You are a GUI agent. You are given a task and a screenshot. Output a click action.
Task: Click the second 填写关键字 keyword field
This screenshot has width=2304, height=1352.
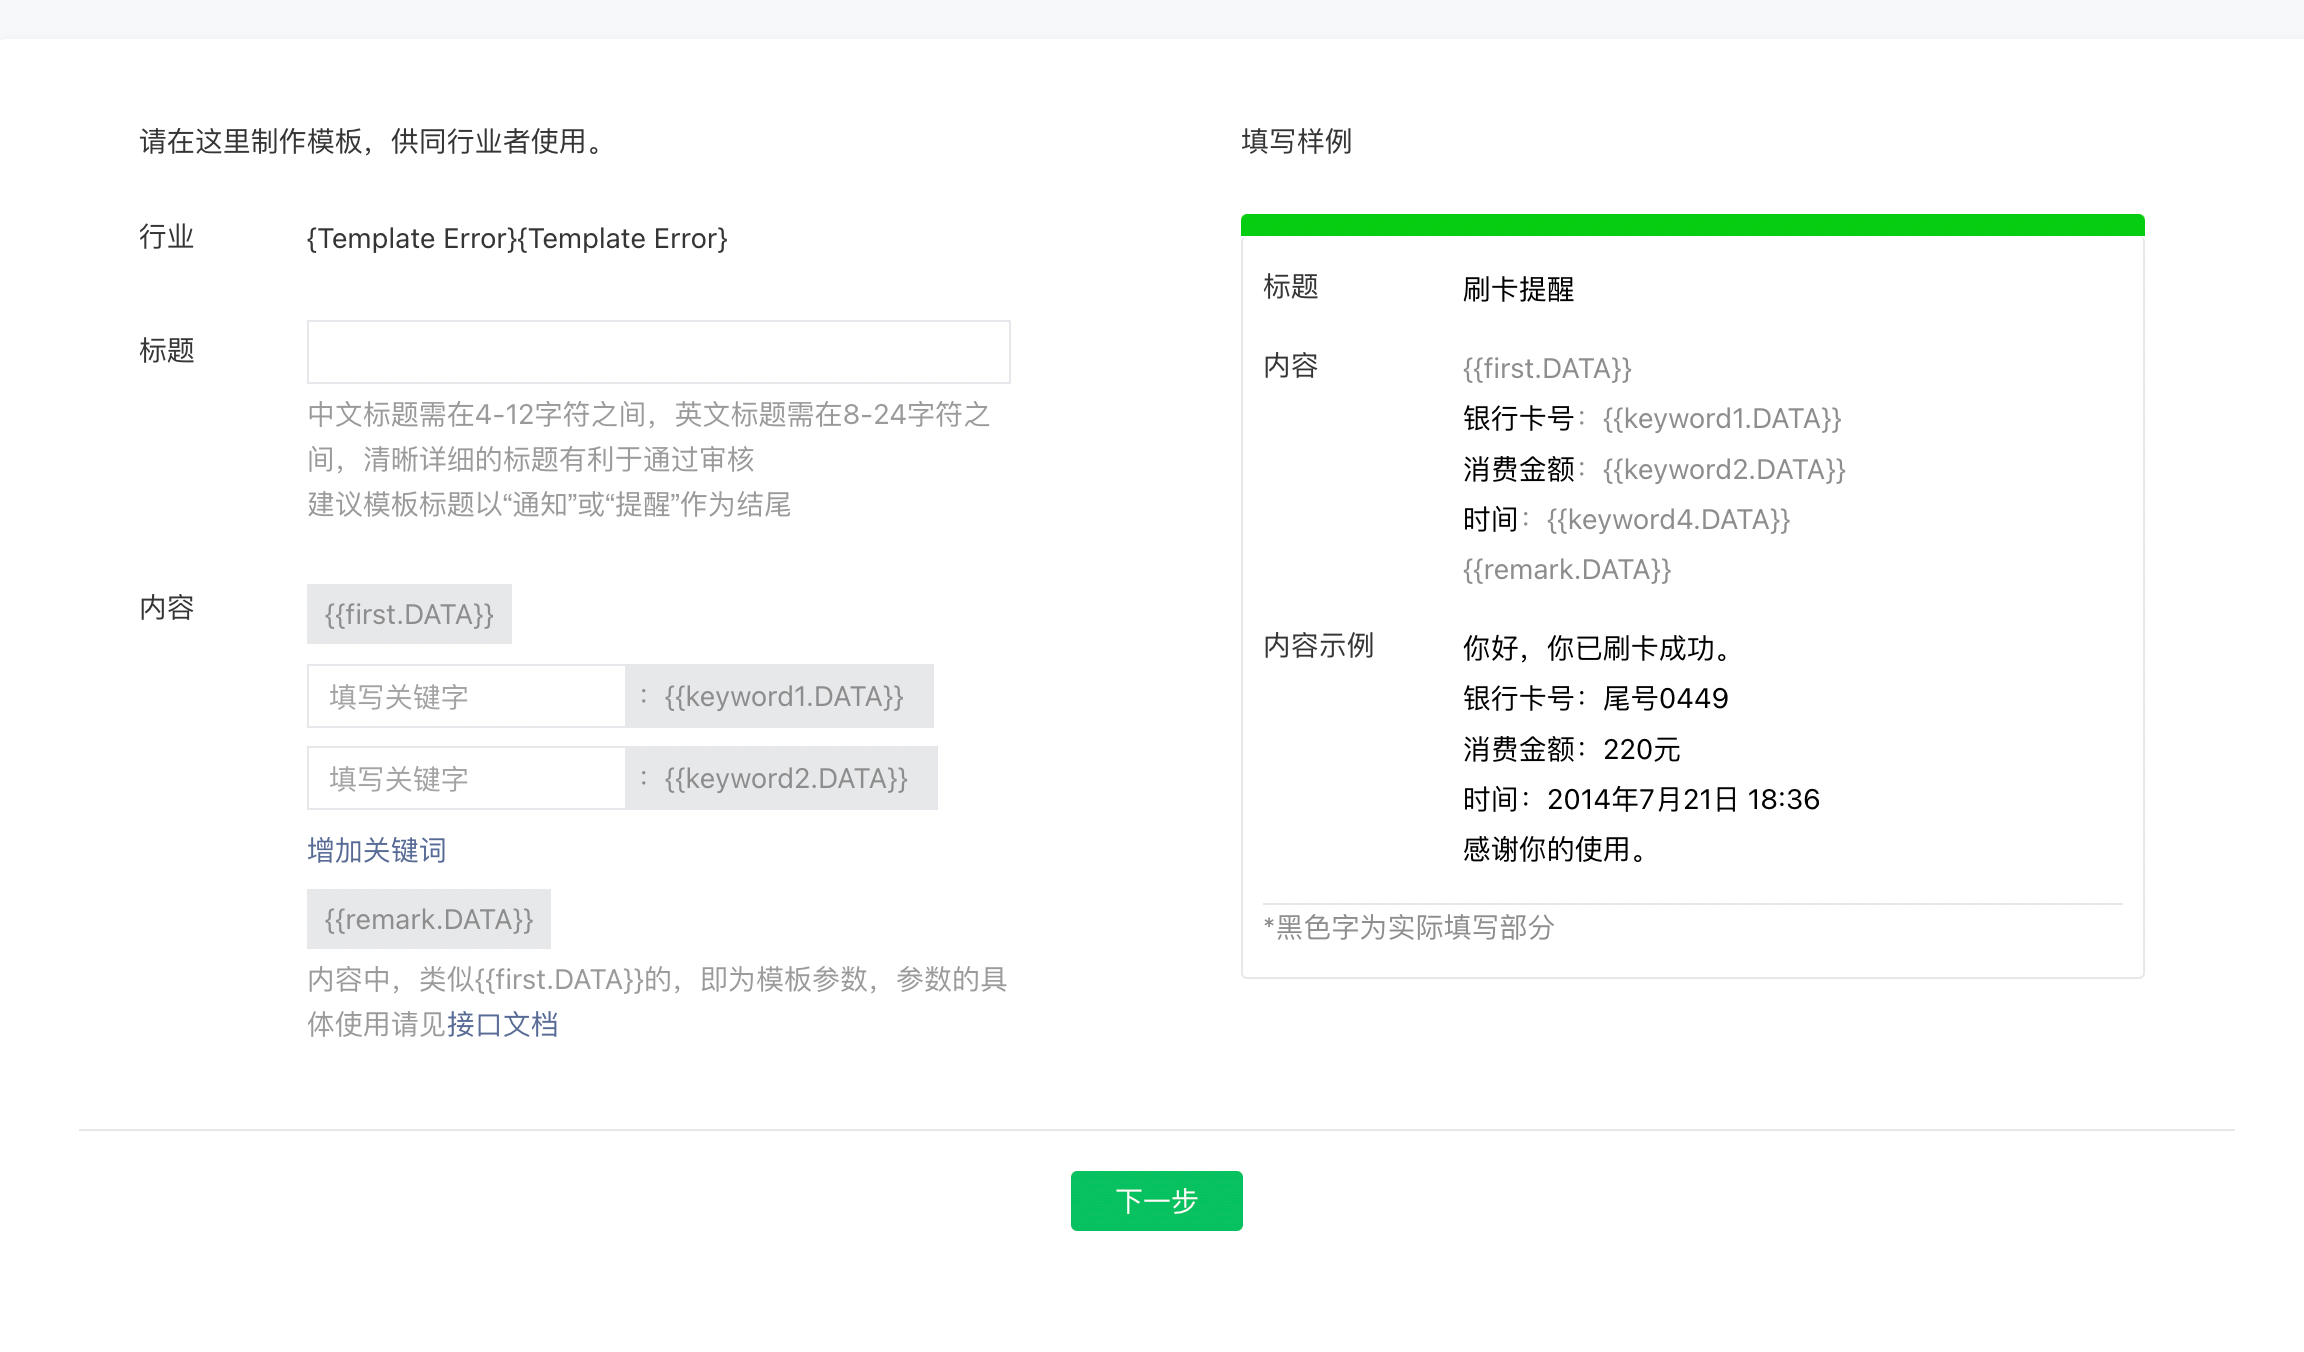tap(466, 778)
